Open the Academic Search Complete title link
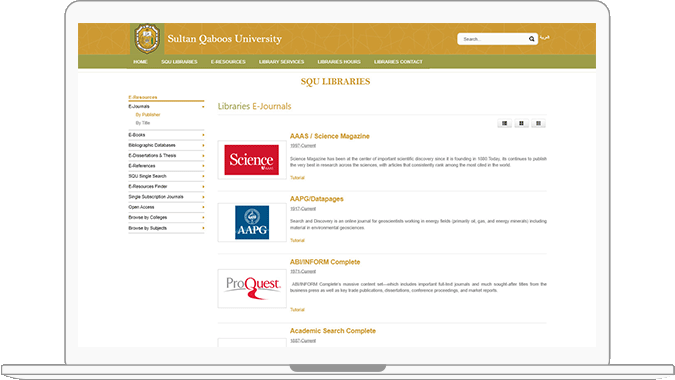675x380 pixels. tap(333, 331)
